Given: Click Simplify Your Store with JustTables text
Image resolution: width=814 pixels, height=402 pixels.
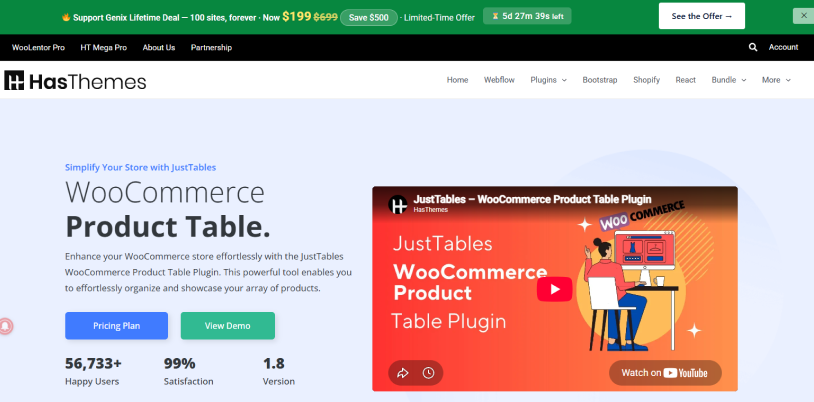Looking at the screenshot, I should (x=140, y=167).
